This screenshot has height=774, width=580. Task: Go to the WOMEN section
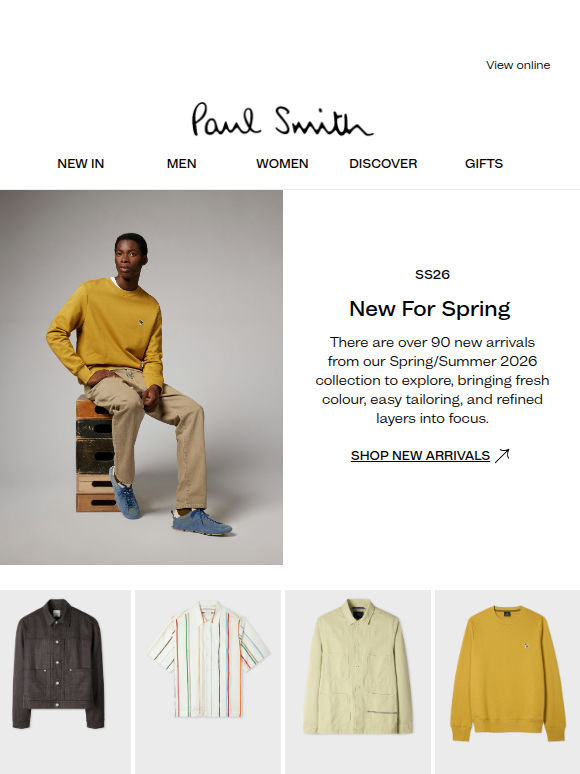coord(282,163)
